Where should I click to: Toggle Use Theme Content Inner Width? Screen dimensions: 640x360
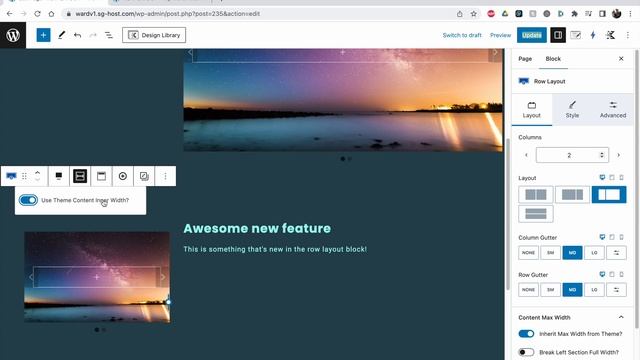[28, 200]
